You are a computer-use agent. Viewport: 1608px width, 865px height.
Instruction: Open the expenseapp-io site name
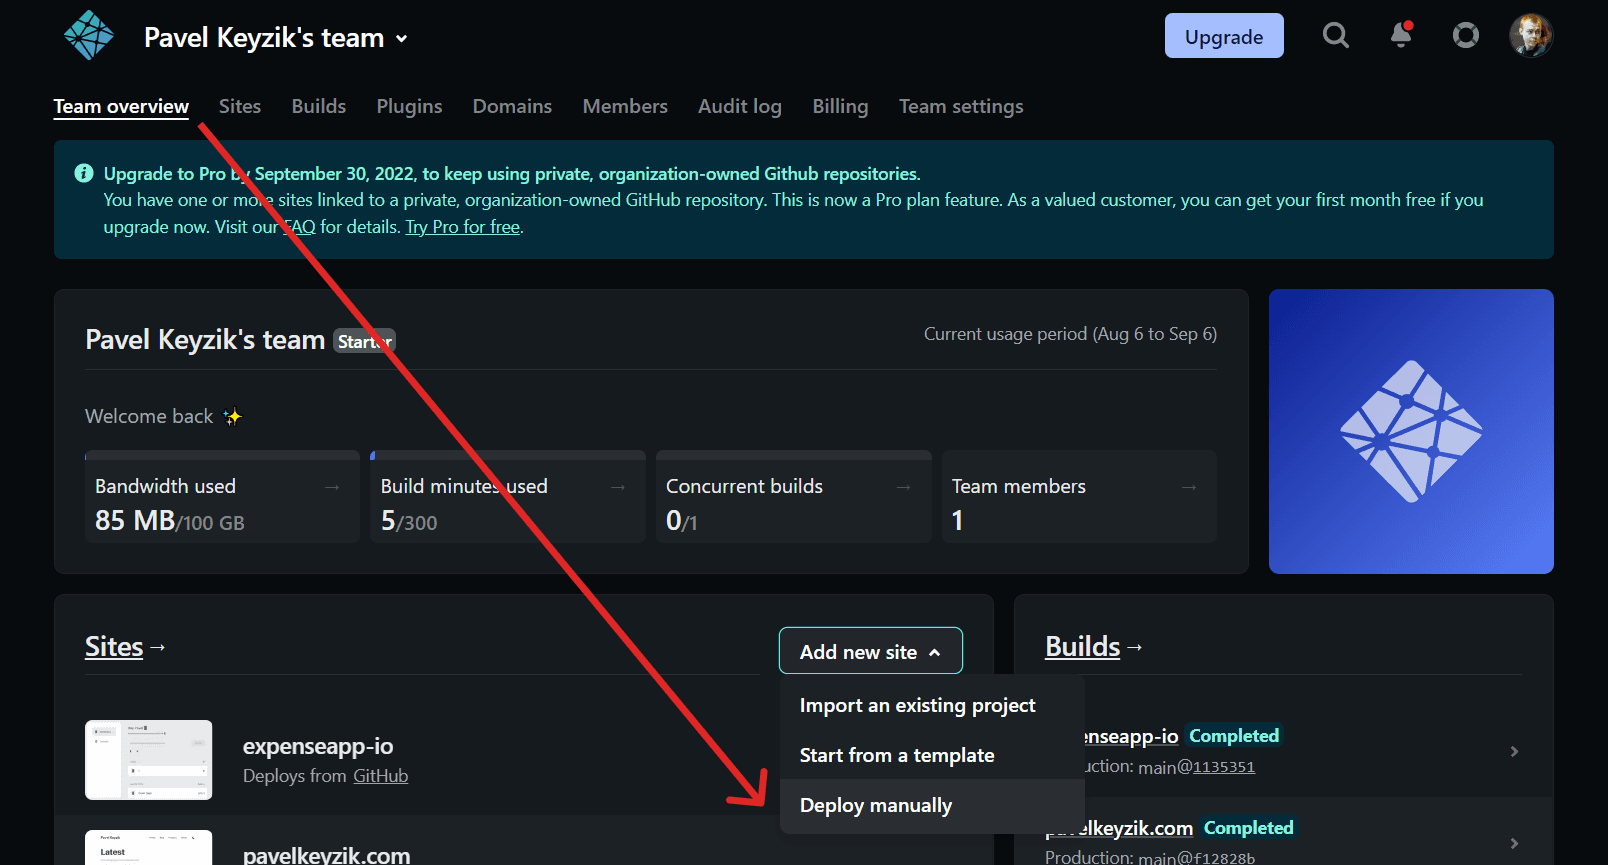pos(318,746)
